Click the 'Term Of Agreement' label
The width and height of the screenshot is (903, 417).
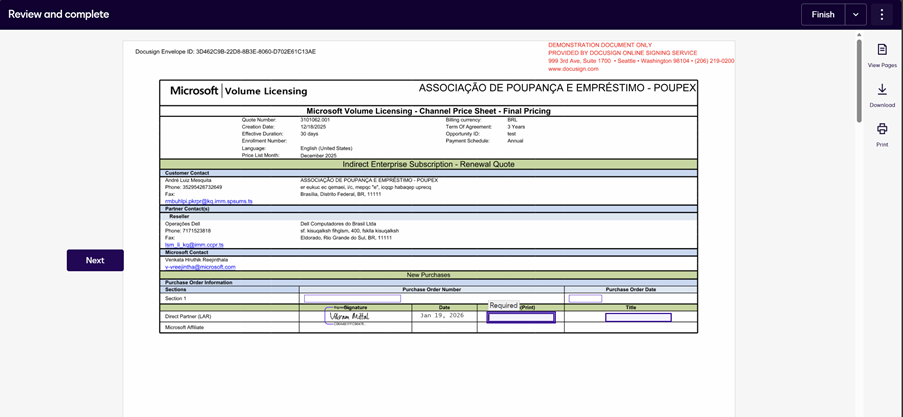(468, 127)
